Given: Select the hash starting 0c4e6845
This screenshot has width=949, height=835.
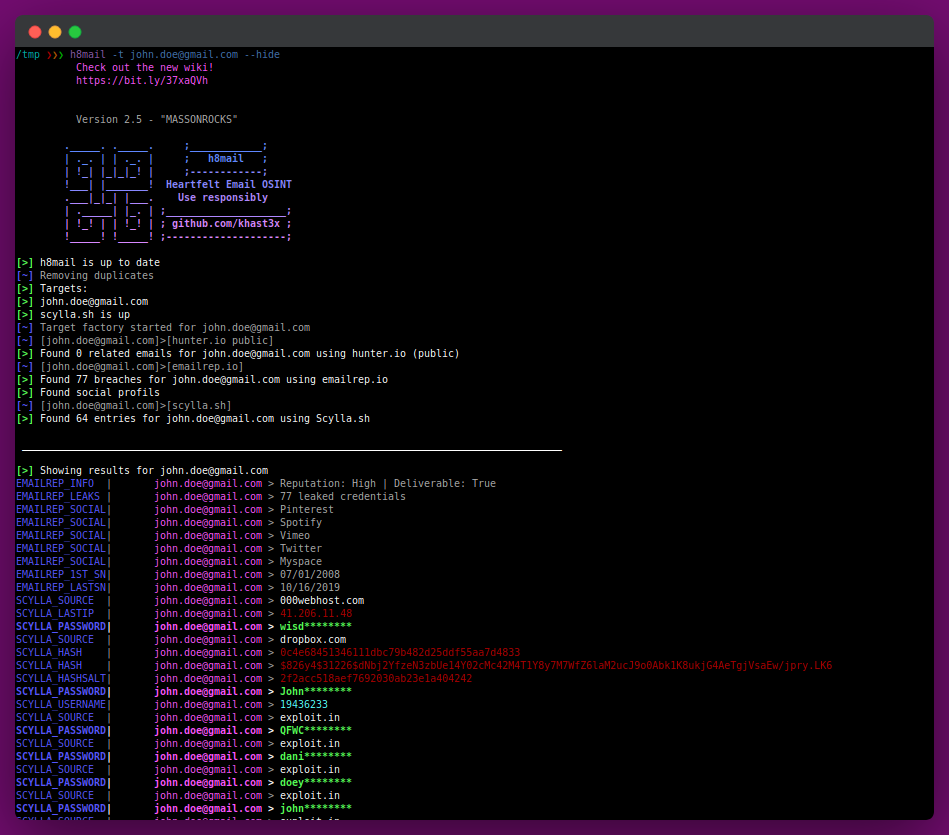Looking at the screenshot, I should 400,652.
